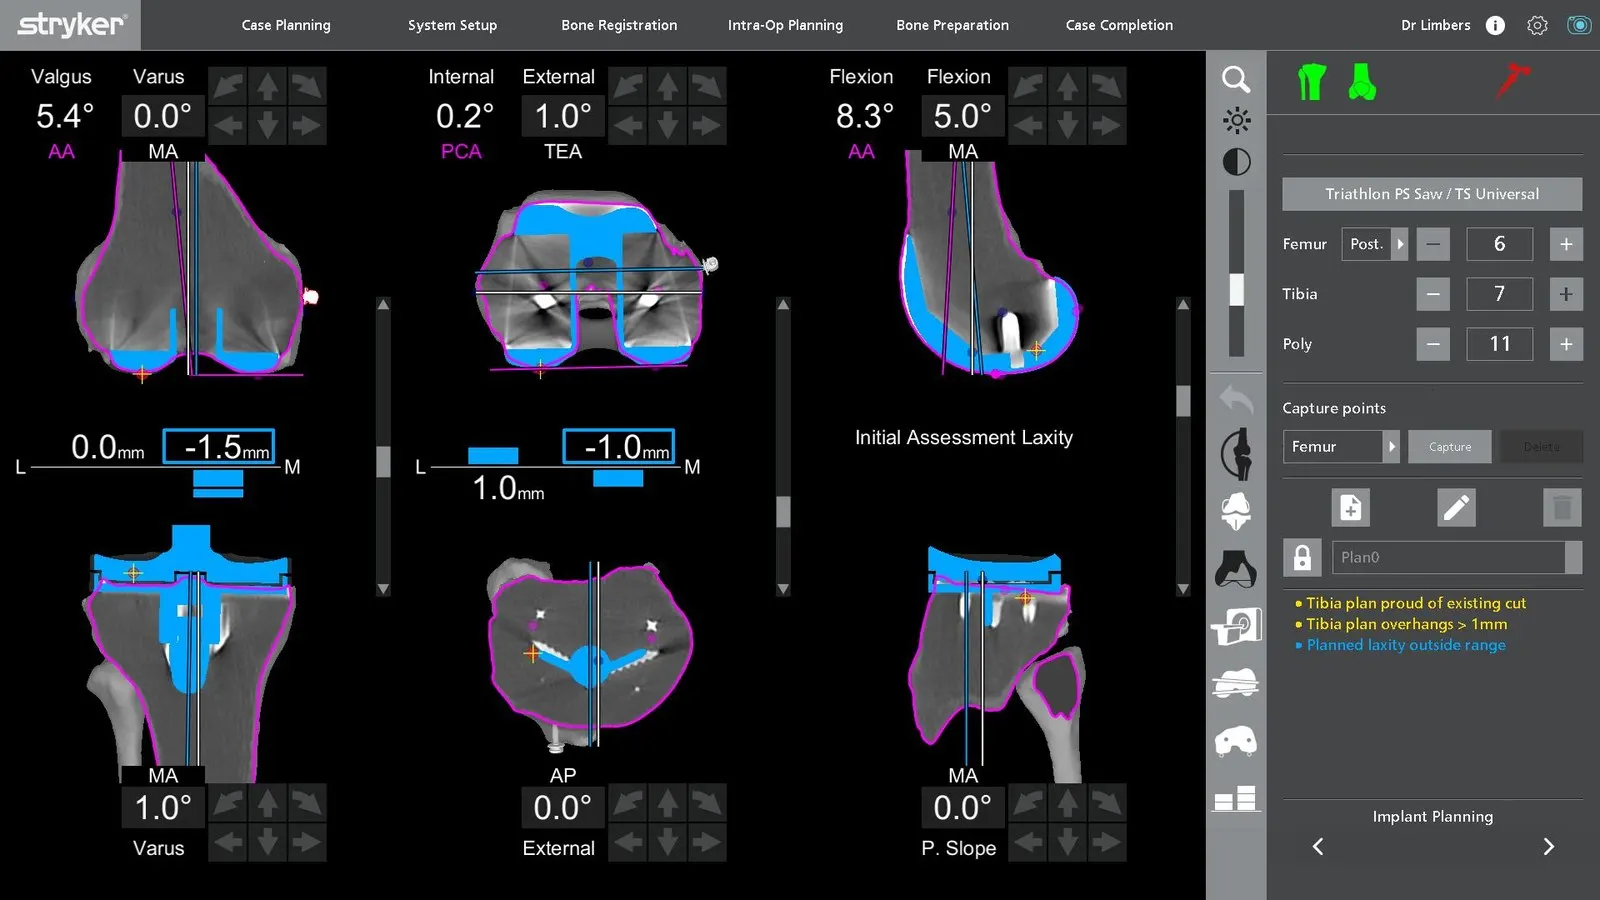Click the red probe tool icon
Viewport: 1600px width, 900px height.
click(1513, 80)
